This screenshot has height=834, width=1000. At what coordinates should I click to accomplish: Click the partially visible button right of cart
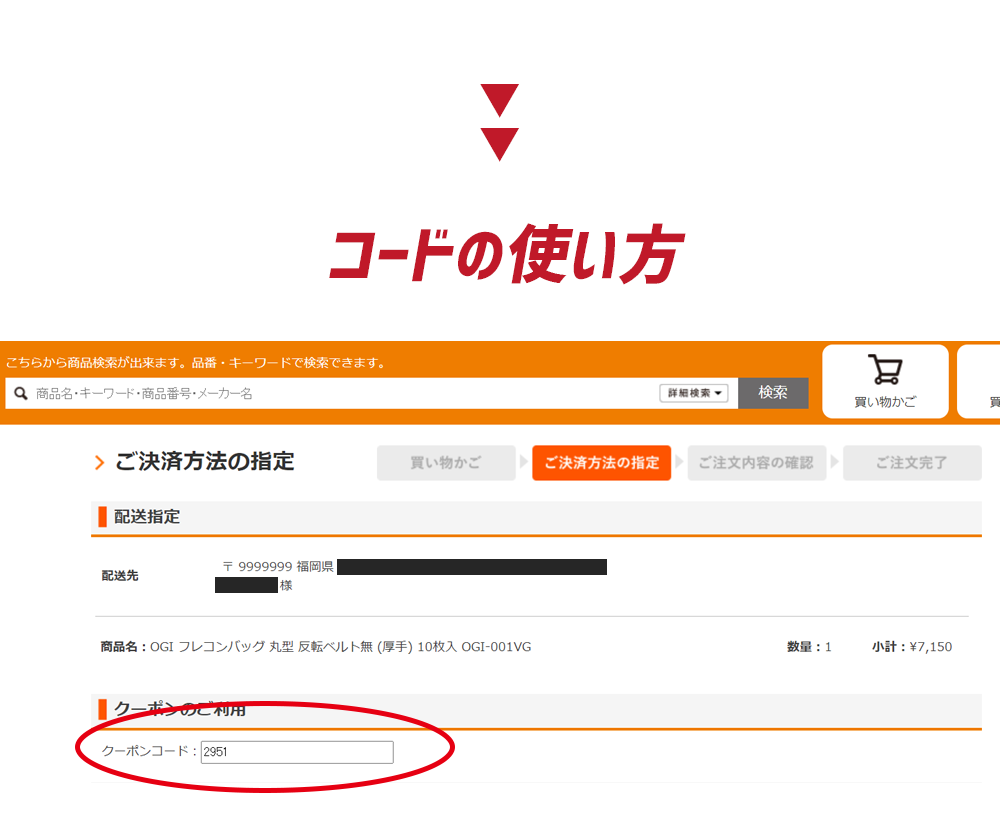979,382
